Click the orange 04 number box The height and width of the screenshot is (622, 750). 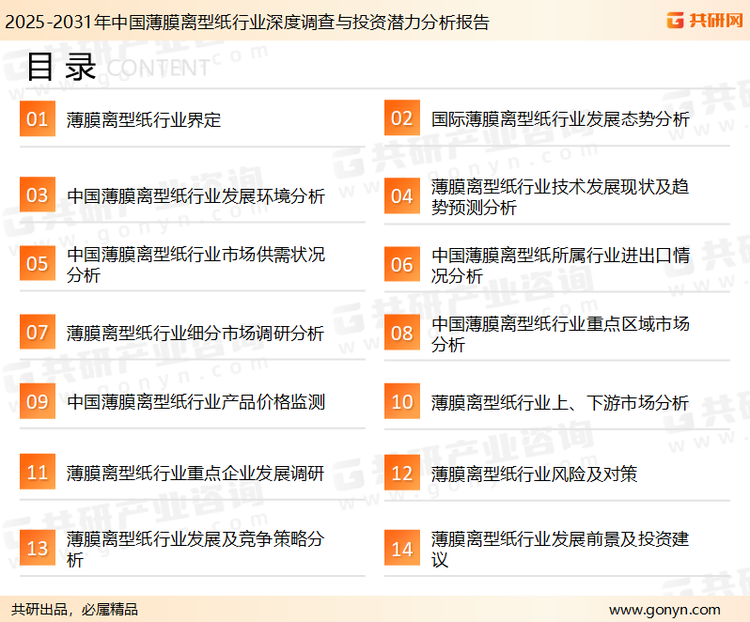point(402,196)
